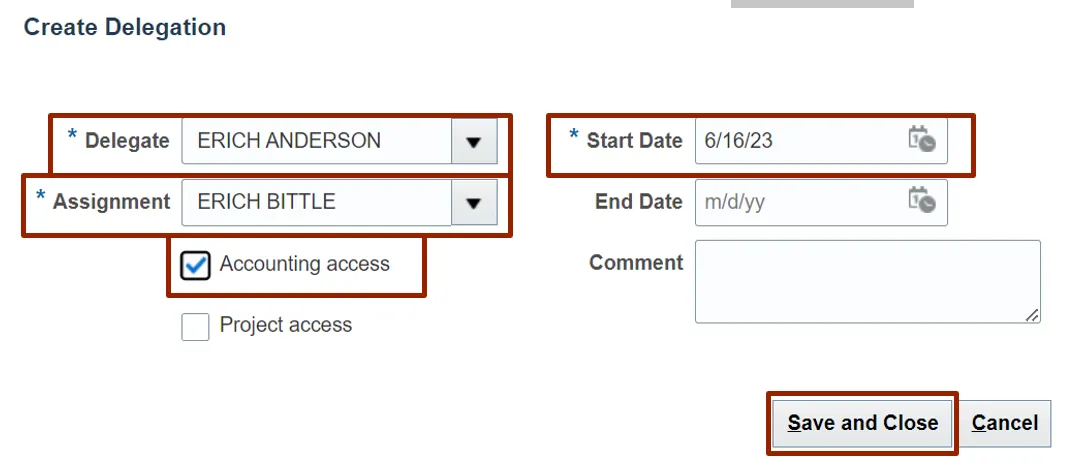Open the Start Date calendar picker
Image resolution: width=1075 pixels, height=465 pixels.
921,140
